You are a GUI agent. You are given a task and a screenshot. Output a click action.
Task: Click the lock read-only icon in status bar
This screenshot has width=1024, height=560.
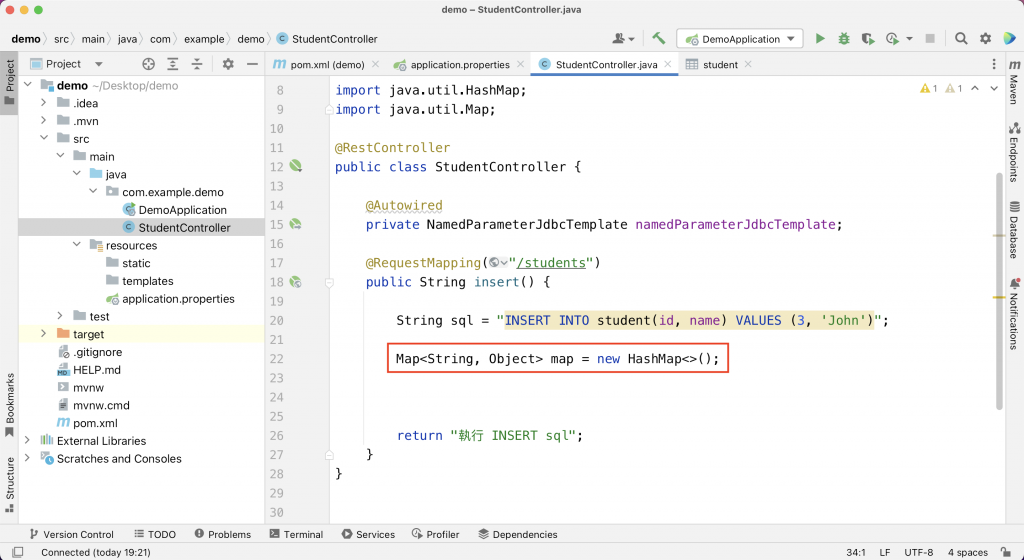pyautogui.click(x=1006, y=552)
